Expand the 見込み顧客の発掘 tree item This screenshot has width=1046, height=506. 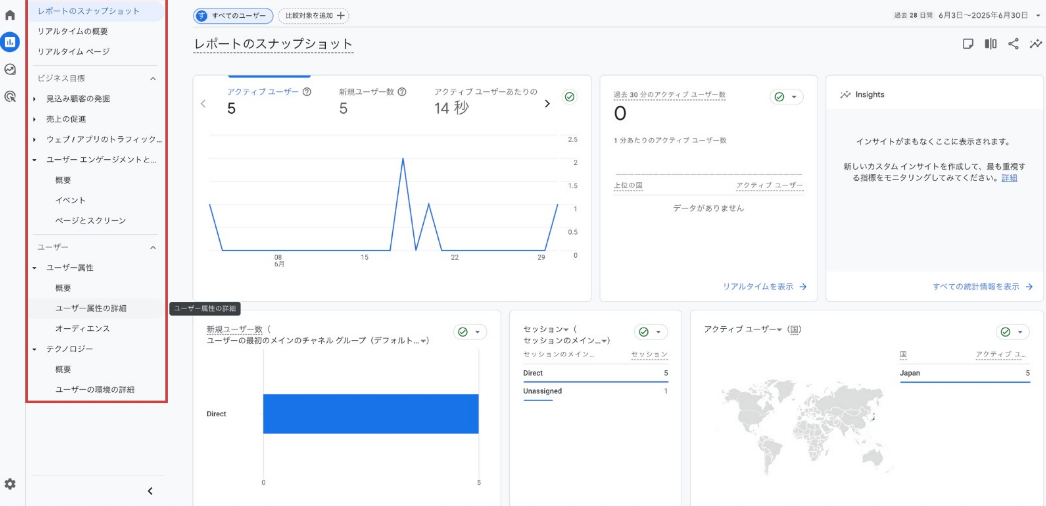(x=34, y=99)
